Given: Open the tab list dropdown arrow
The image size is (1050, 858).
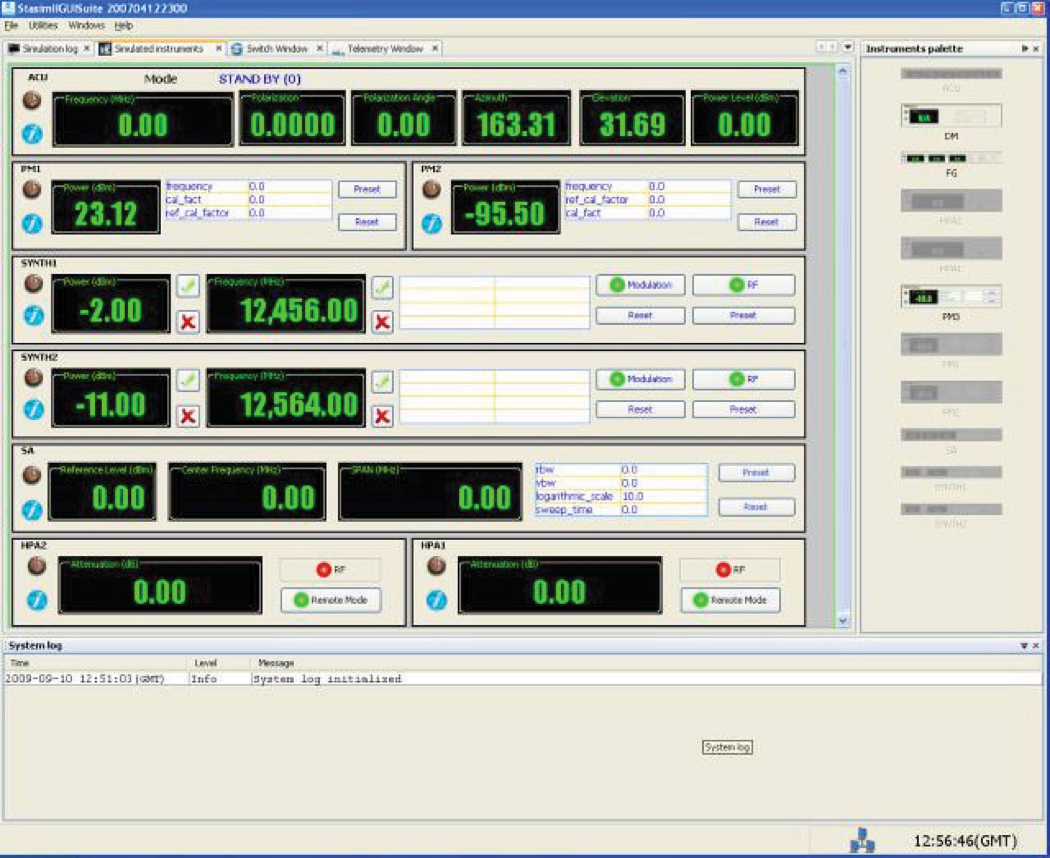Looking at the screenshot, I should click(848, 47).
